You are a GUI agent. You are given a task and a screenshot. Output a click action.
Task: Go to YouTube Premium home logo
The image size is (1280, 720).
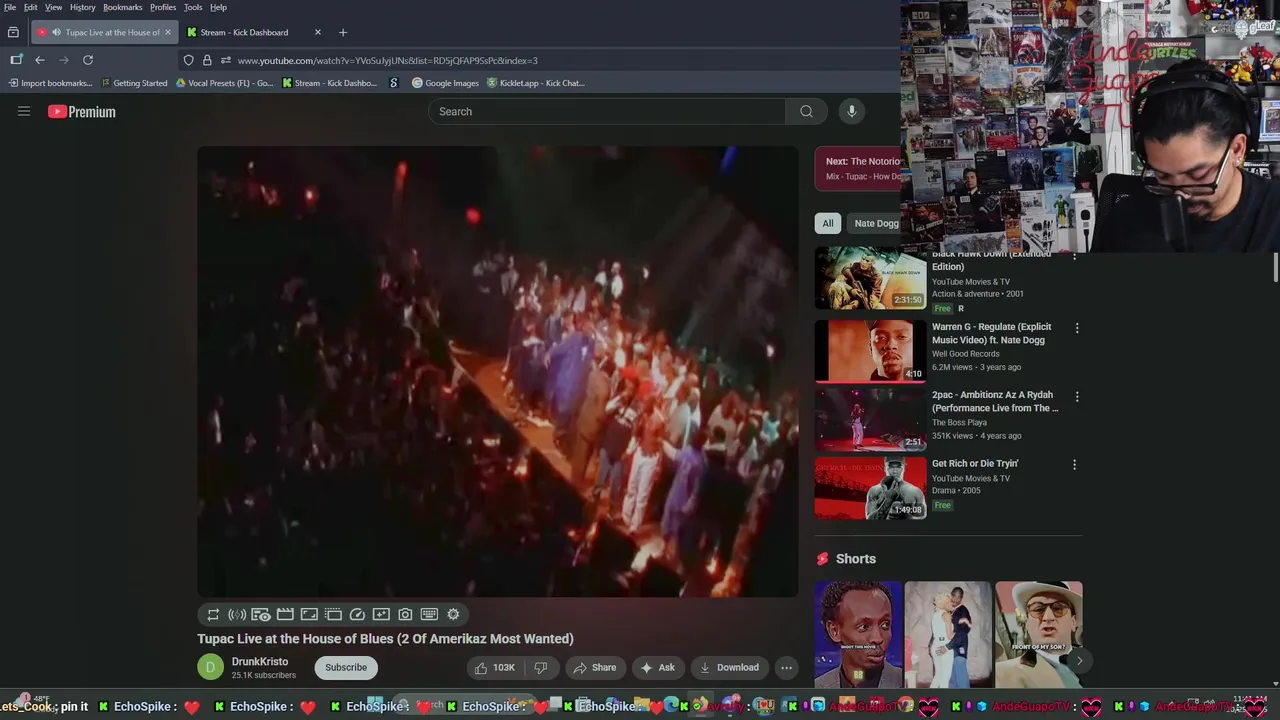click(x=82, y=112)
